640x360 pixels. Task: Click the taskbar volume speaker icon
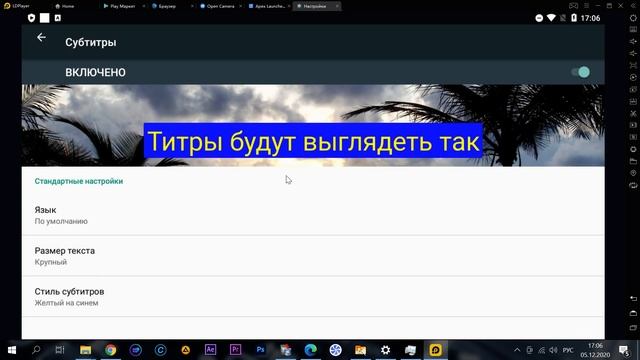tap(553, 350)
